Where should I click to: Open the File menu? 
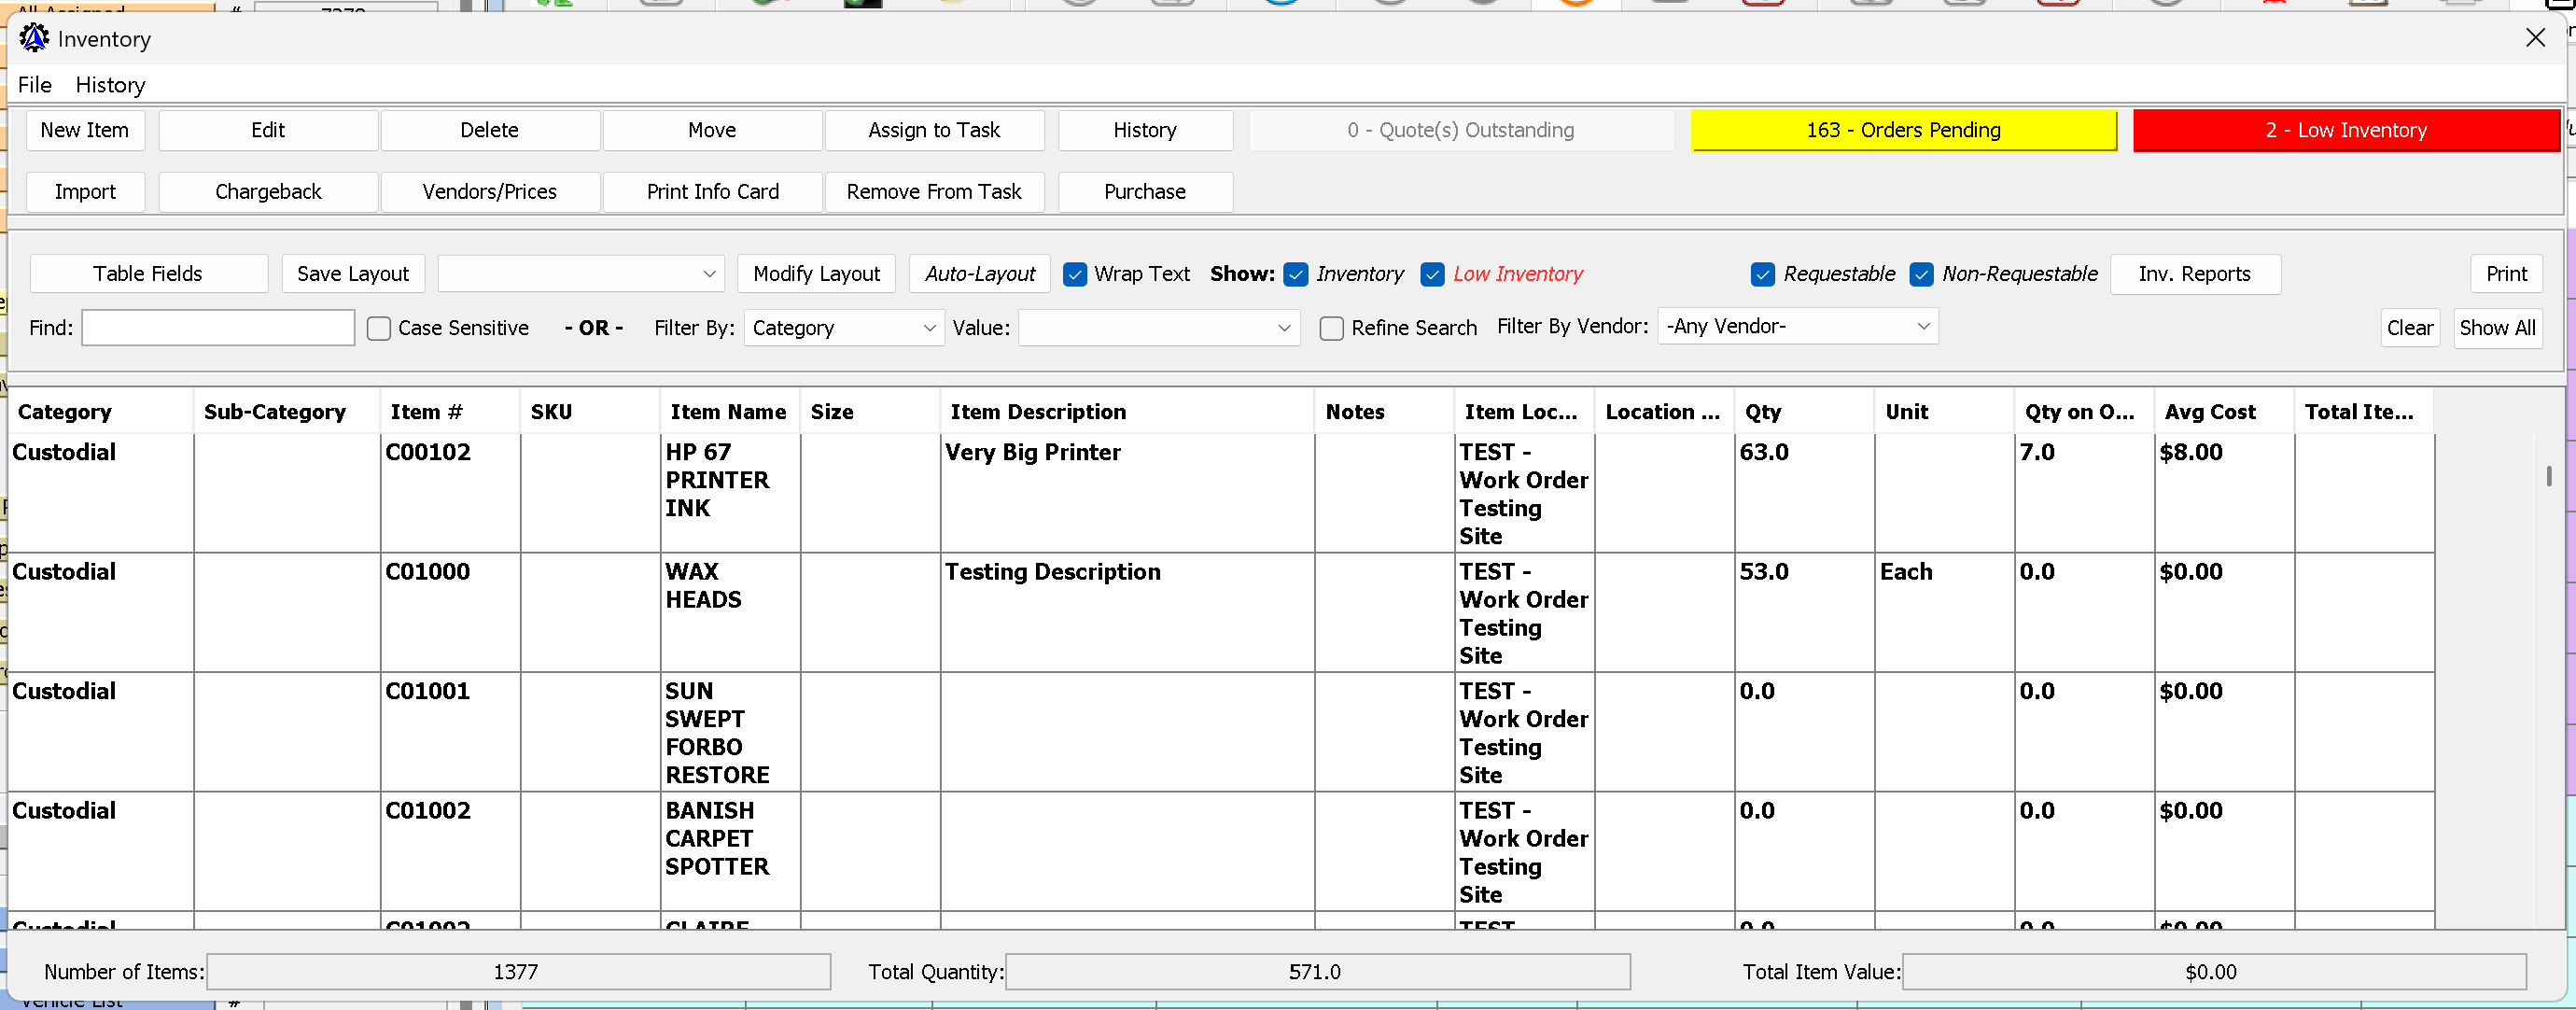tap(34, 85)
